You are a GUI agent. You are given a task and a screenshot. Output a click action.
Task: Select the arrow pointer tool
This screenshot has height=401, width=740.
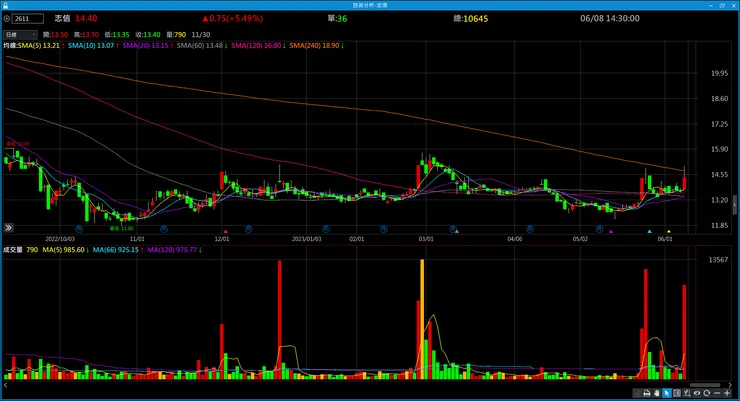667,393
